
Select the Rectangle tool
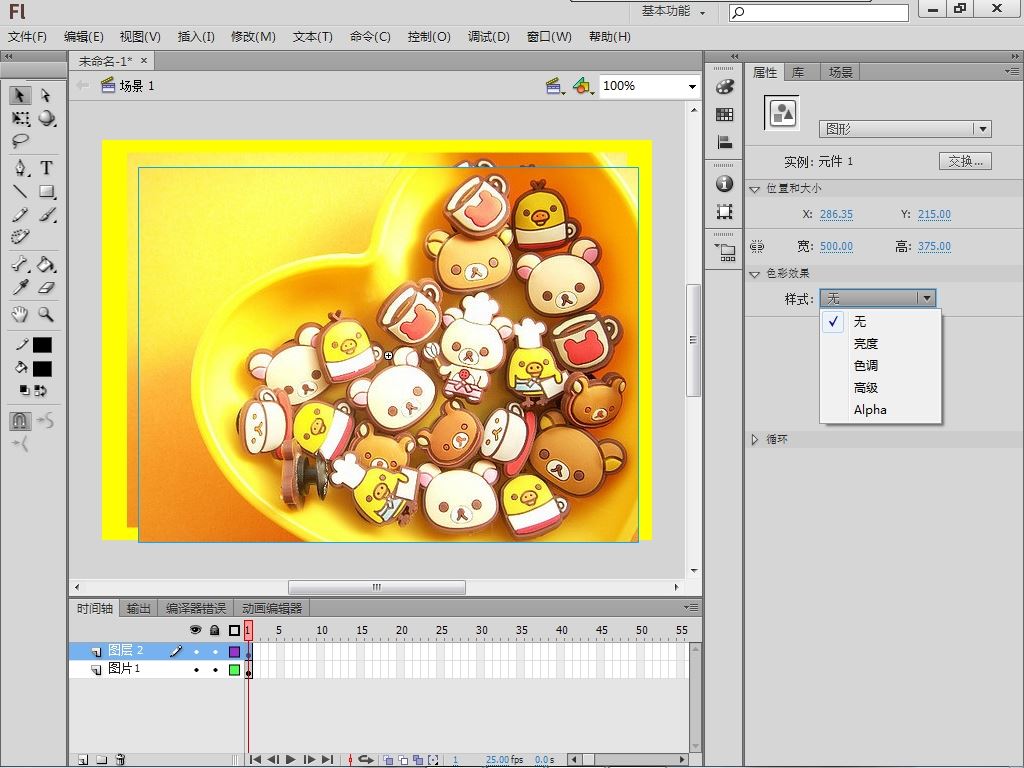coord(46,191)
